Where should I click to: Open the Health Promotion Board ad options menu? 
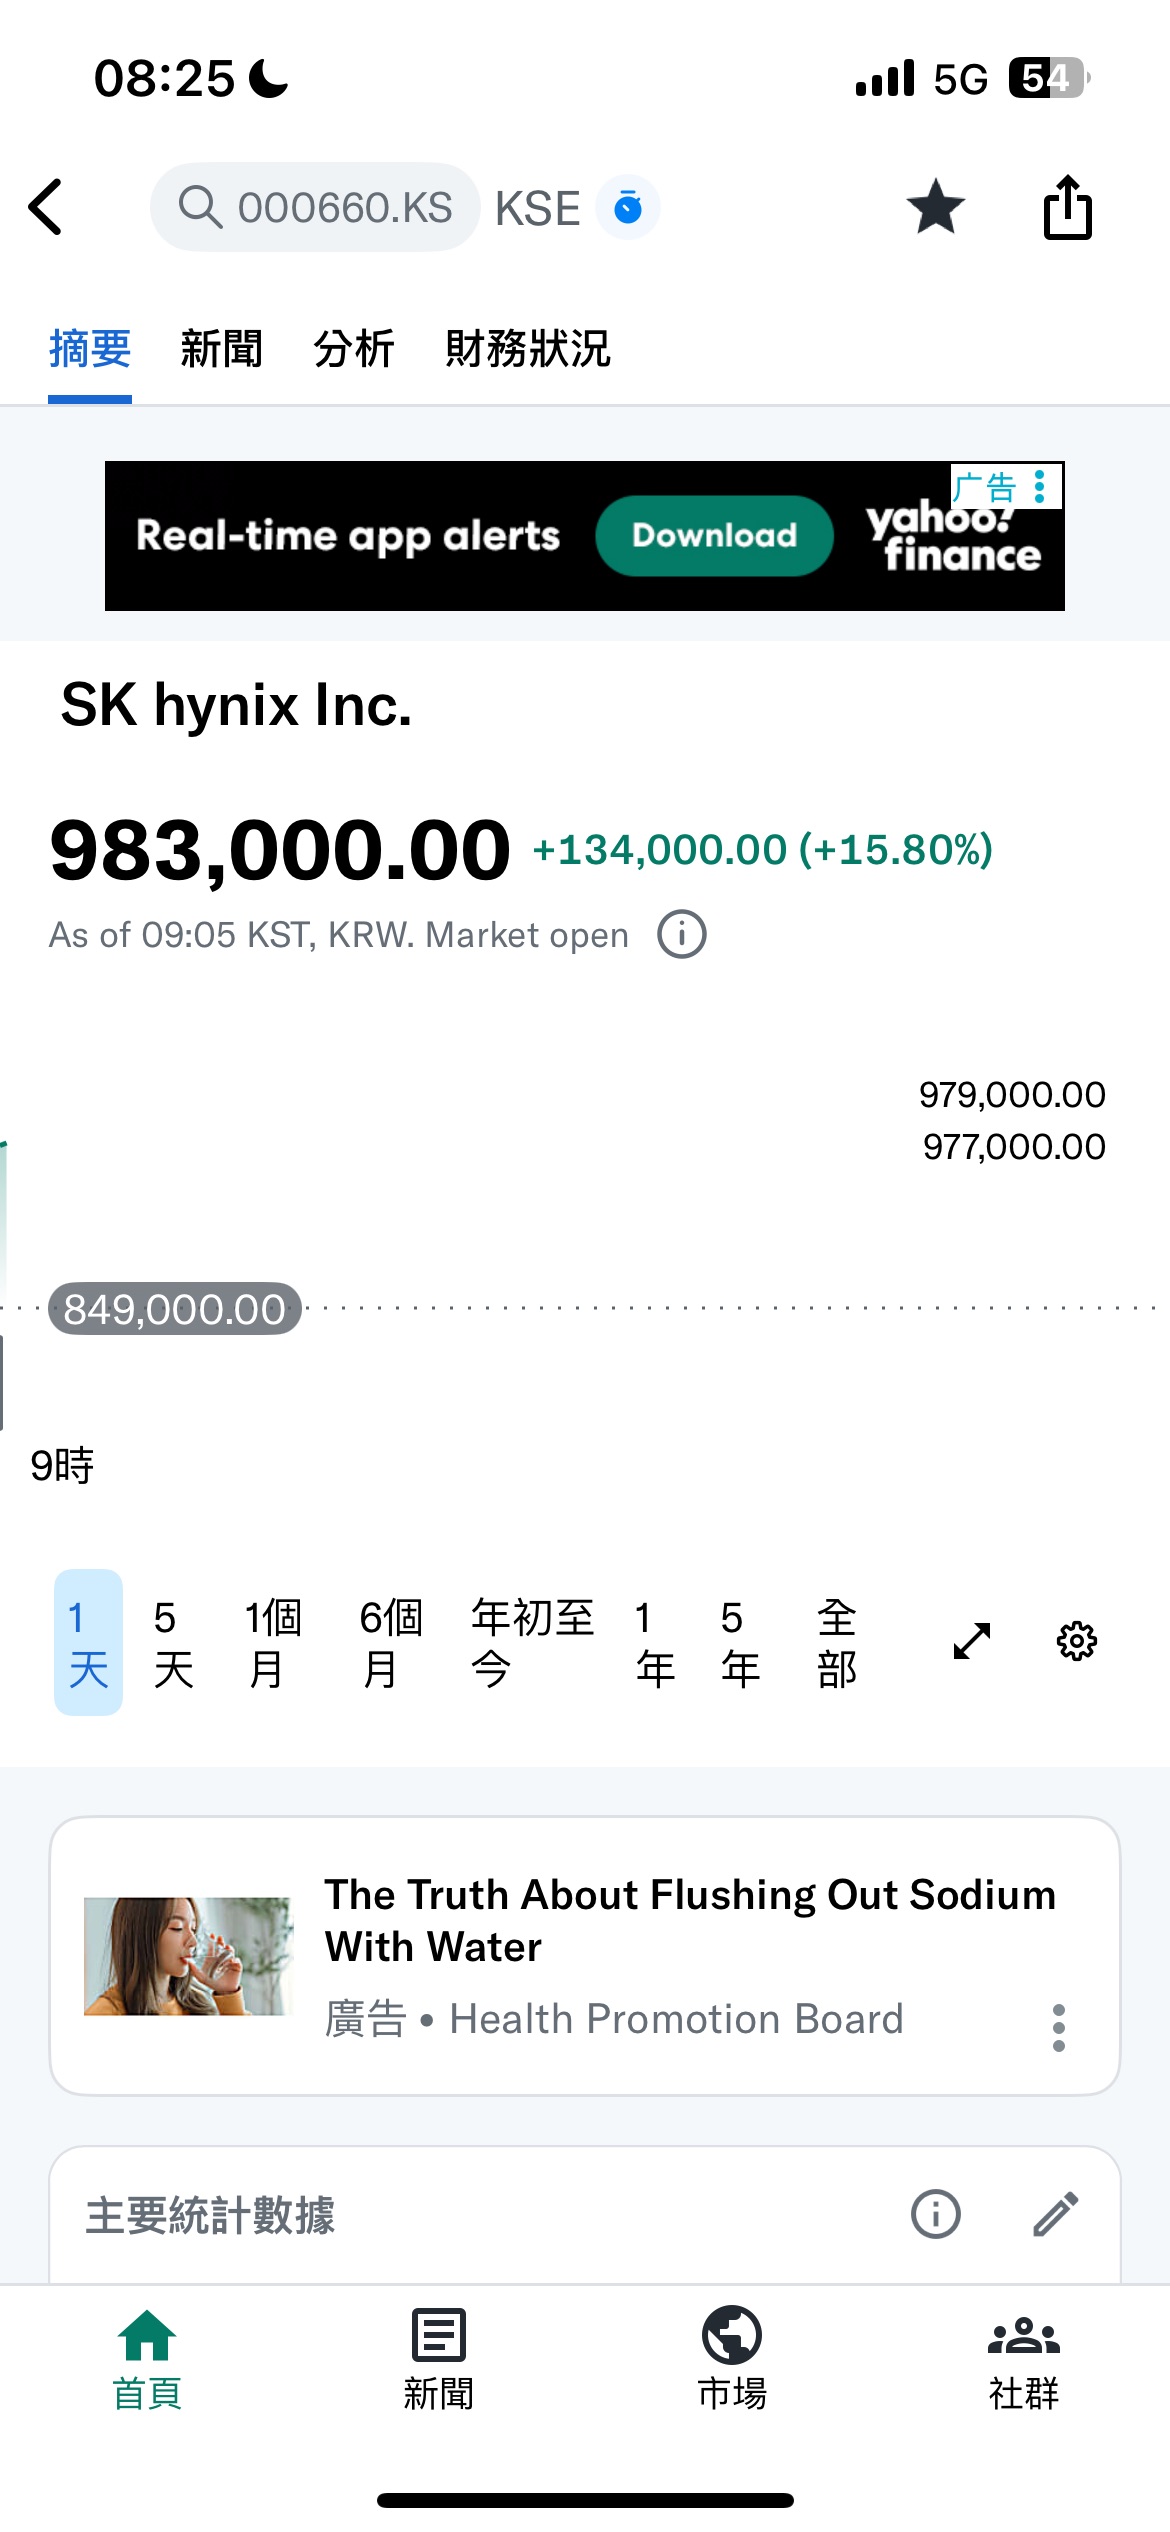click(1059, 2028)
